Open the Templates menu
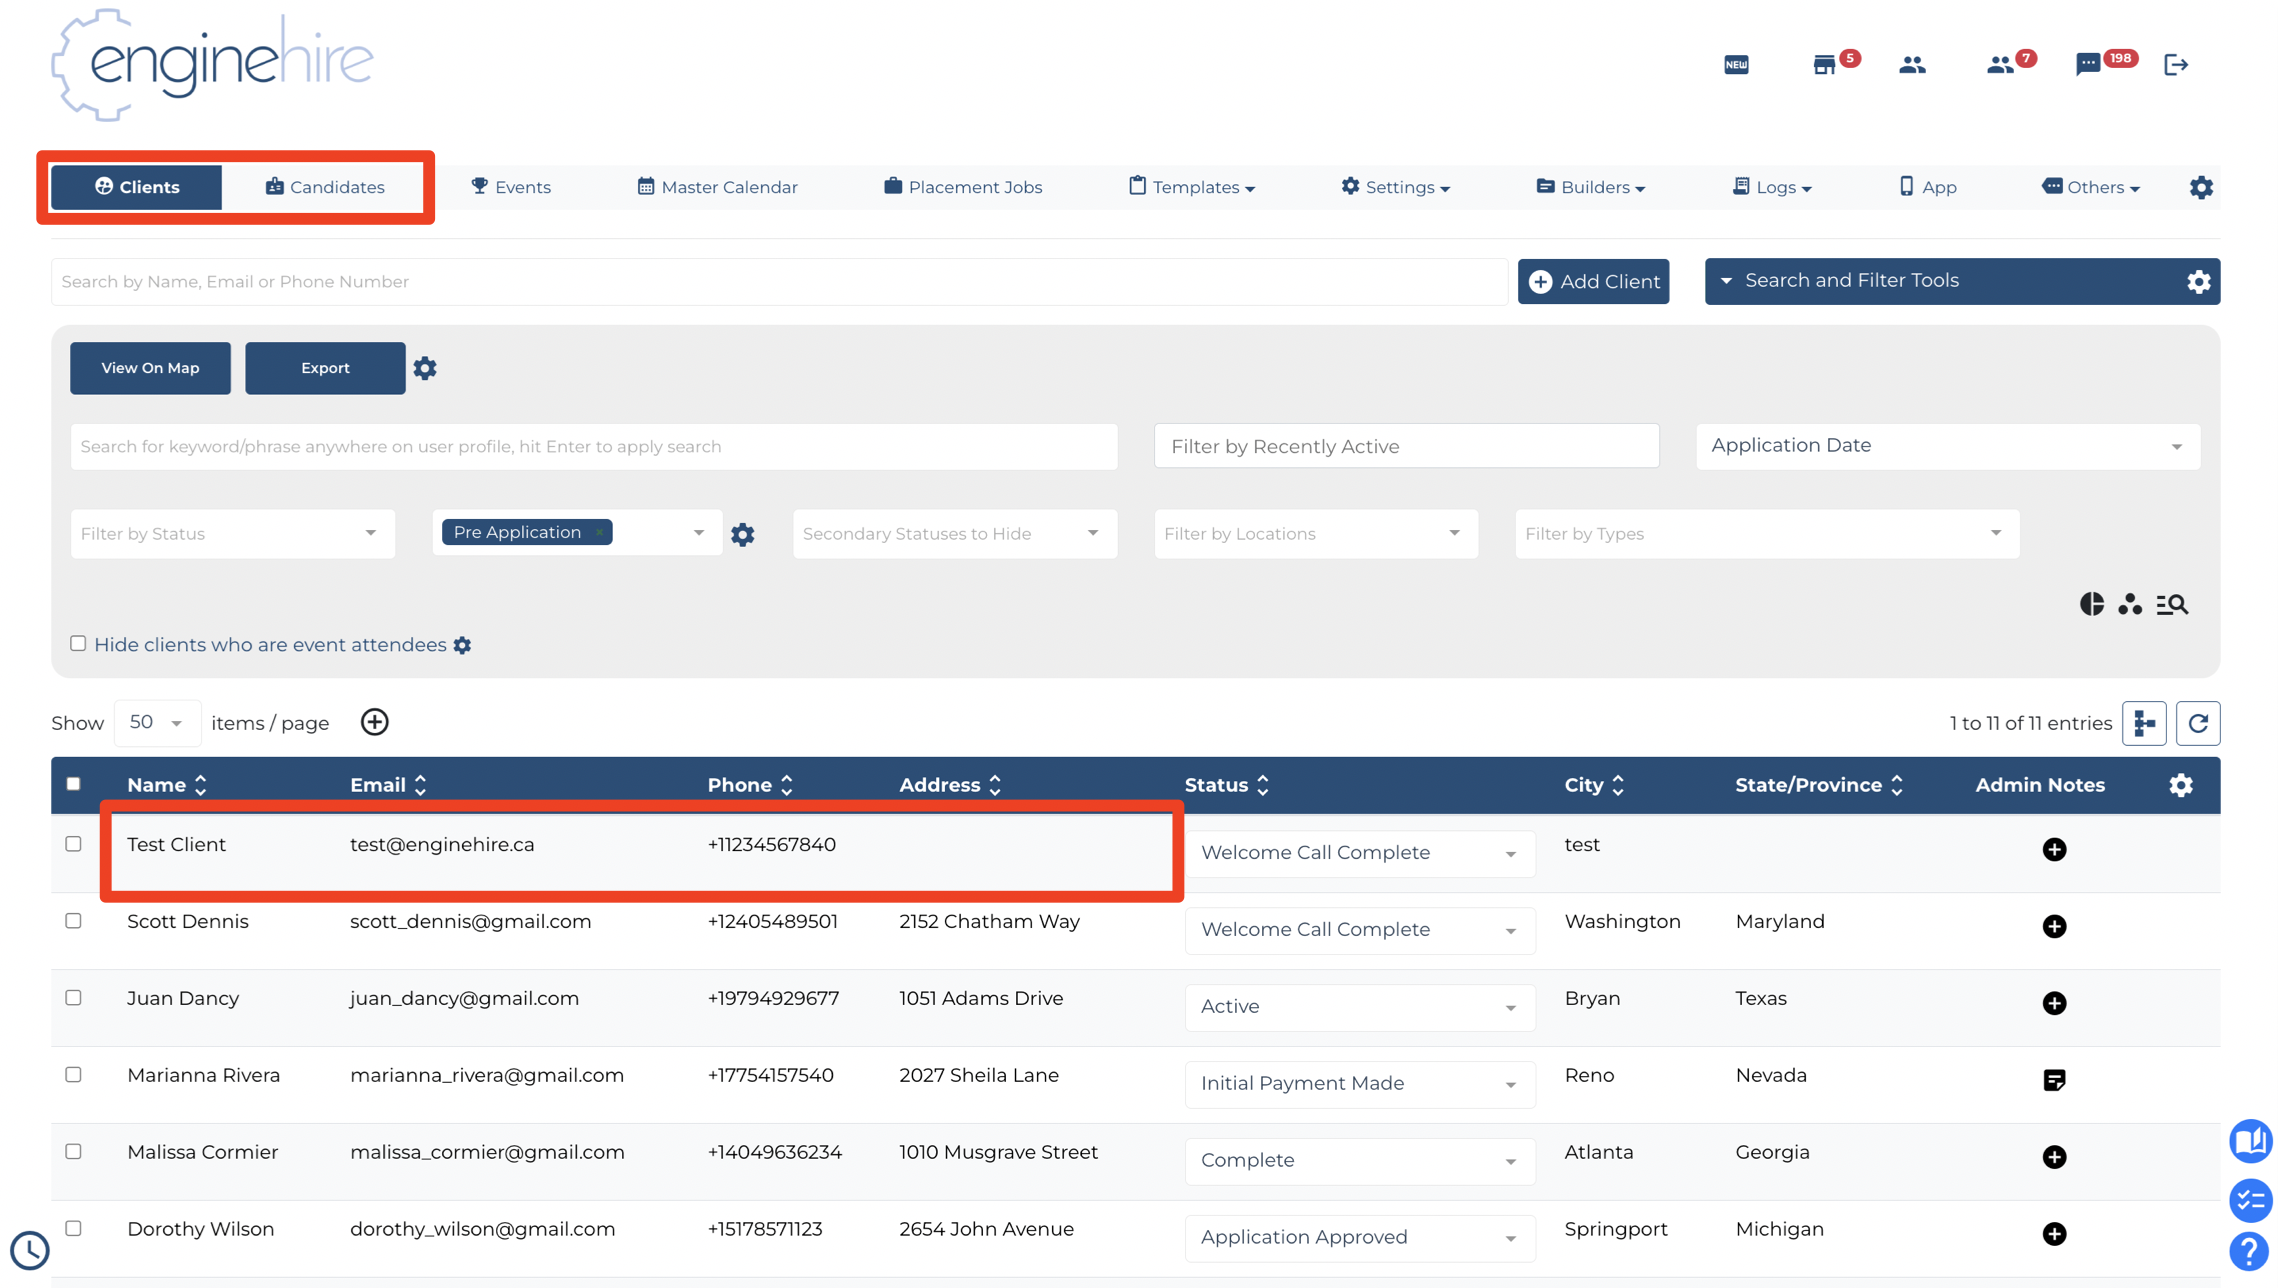 (x=1191, y=187)
